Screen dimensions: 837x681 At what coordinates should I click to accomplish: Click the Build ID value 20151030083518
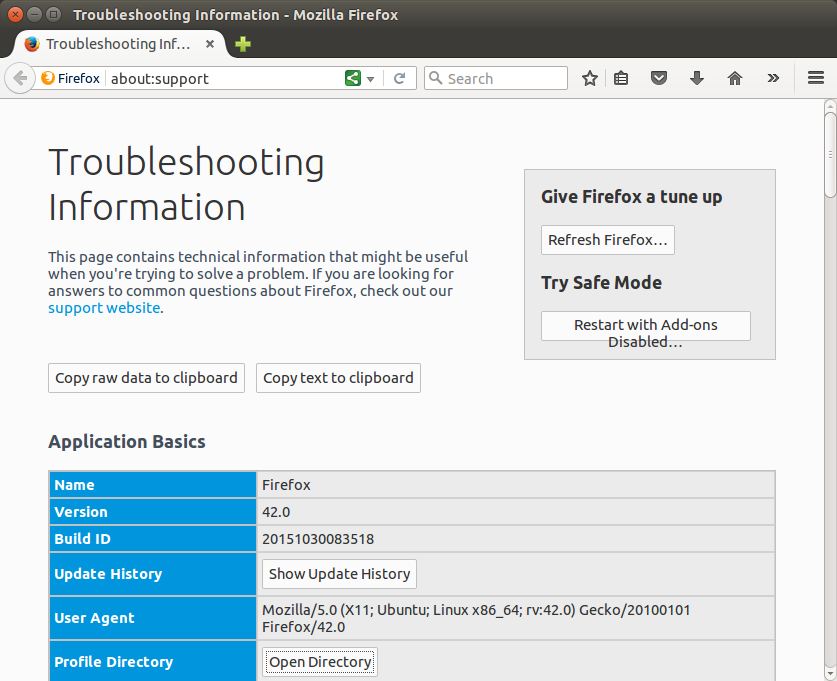pos(318,539)
